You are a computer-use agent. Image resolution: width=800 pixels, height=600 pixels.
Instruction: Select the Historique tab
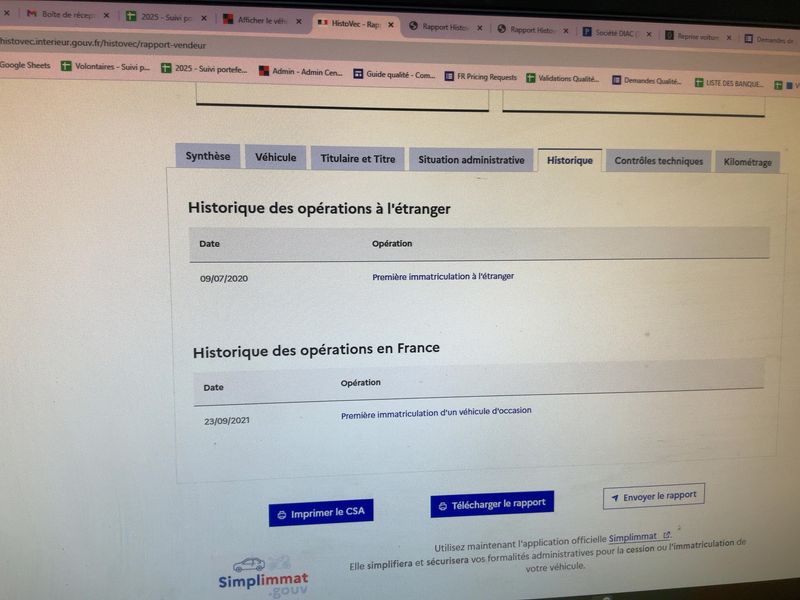569,160
